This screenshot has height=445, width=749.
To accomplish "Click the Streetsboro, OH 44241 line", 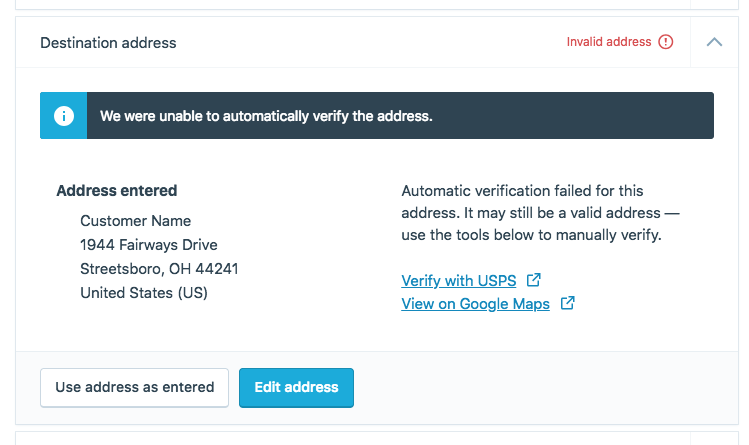I will [x=159, y=269].
